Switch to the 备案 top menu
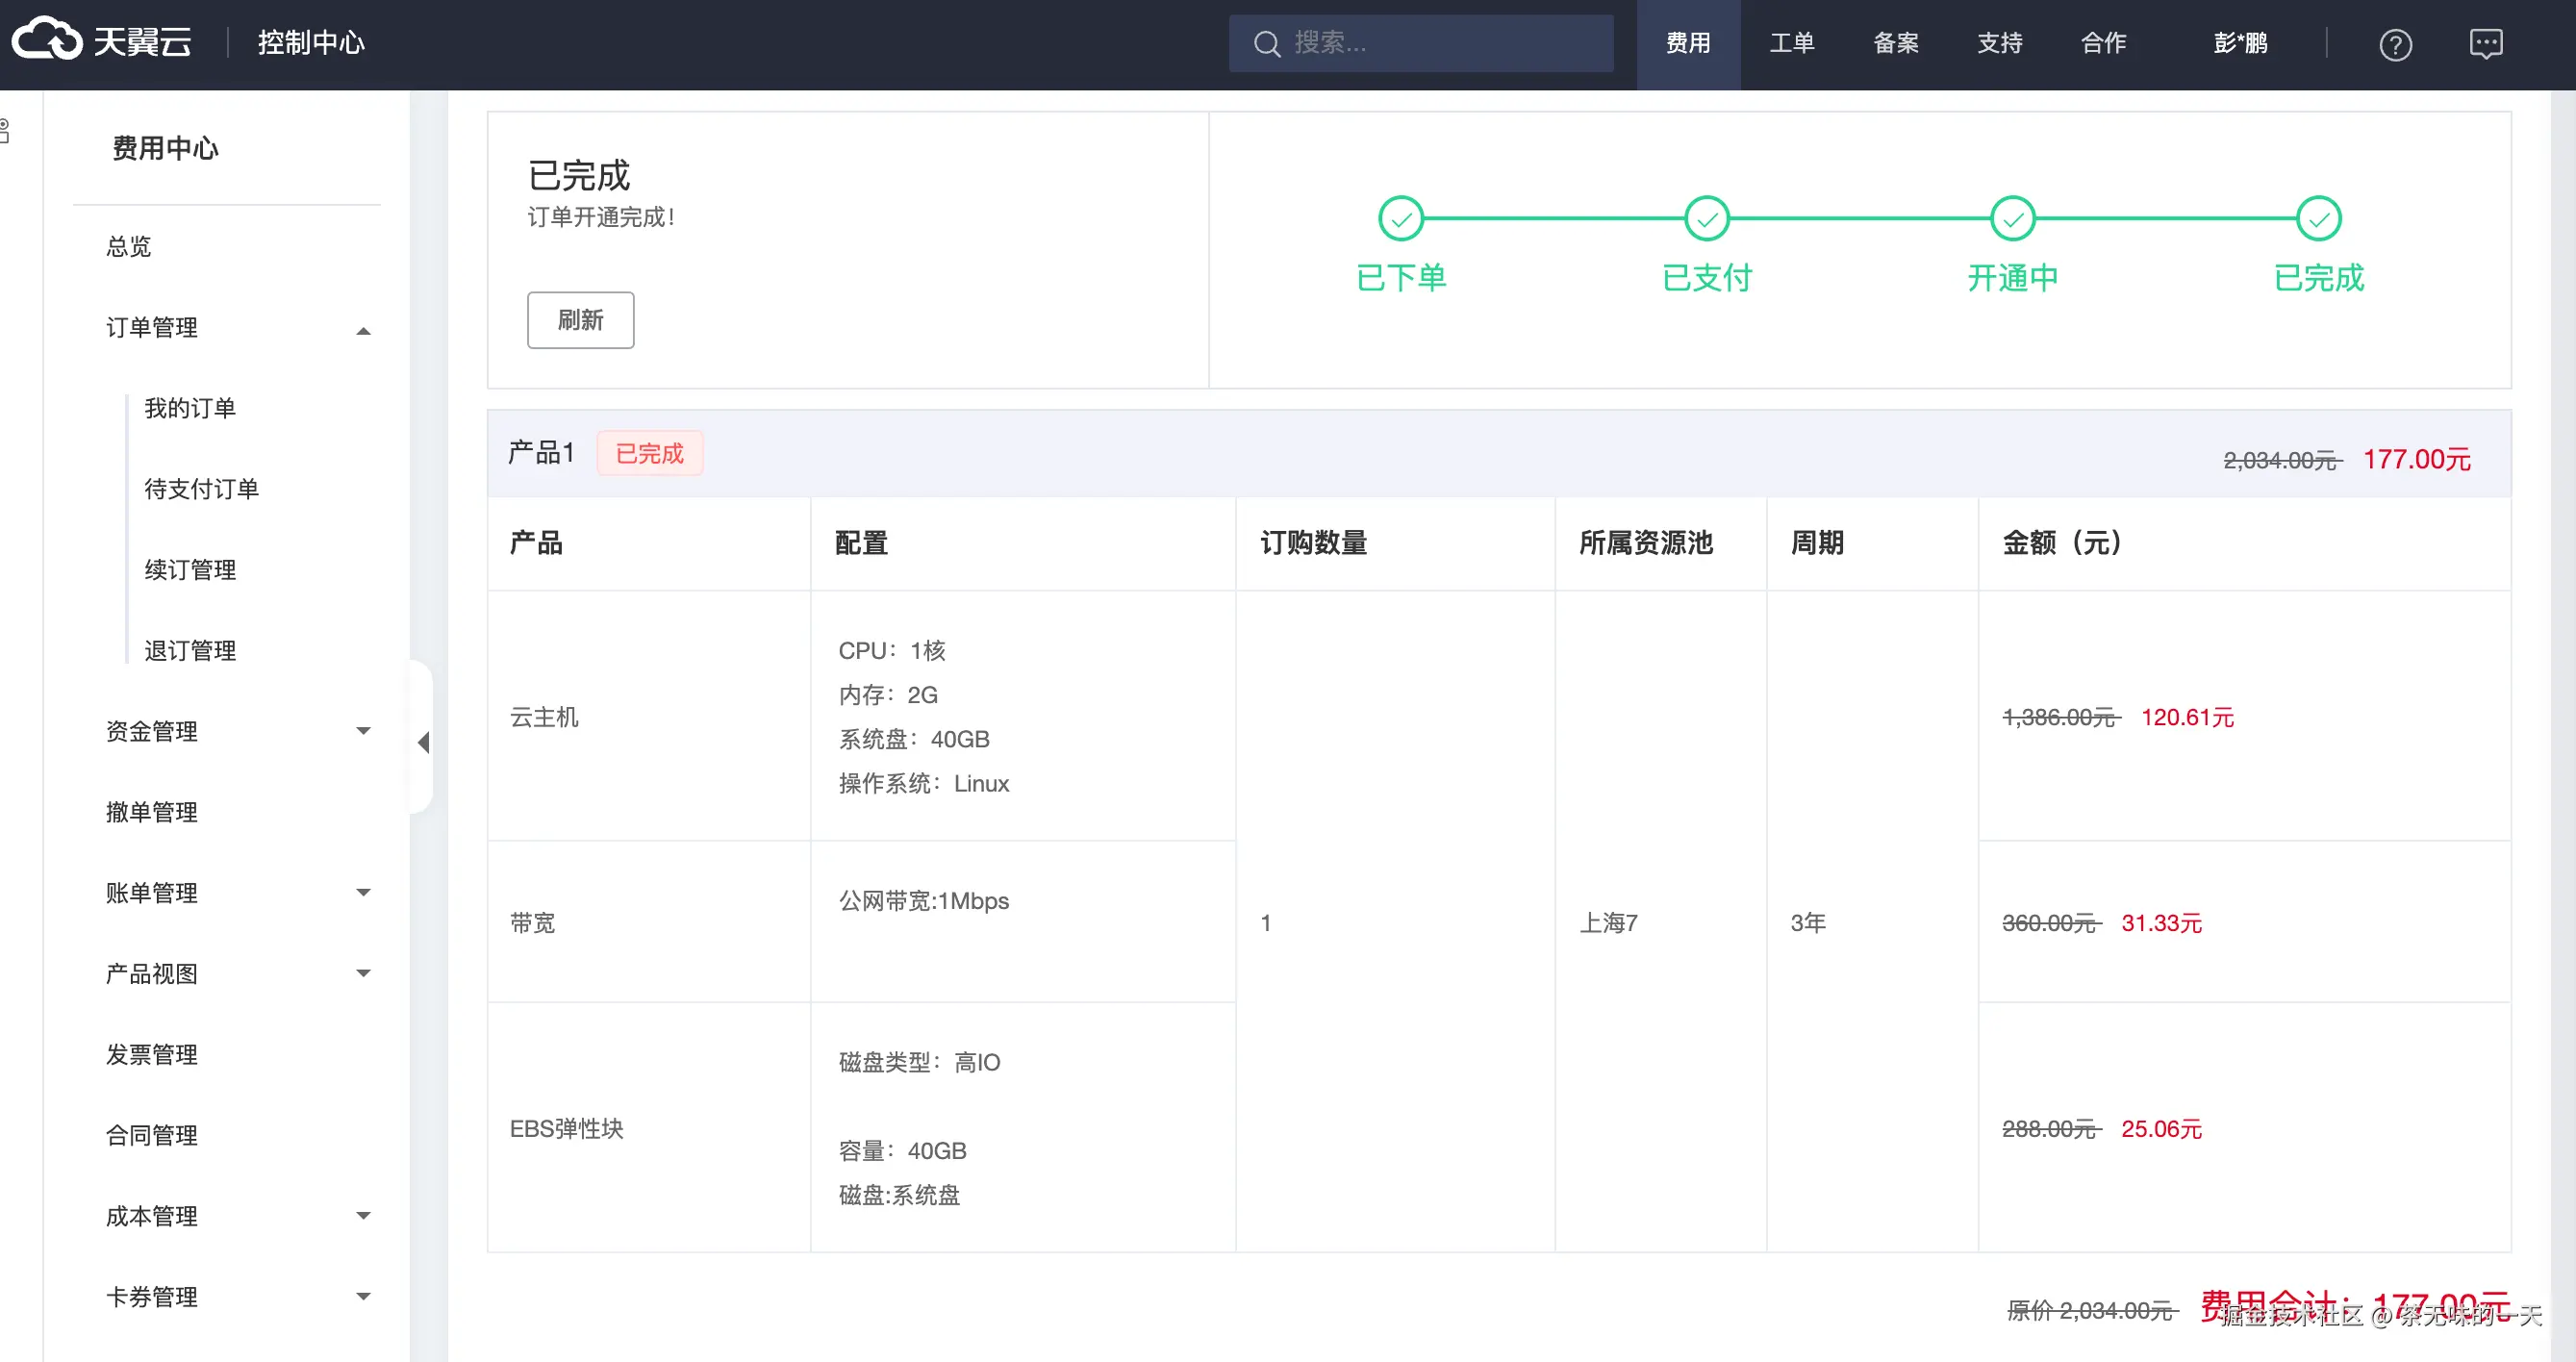2576x1362 pixels. click(1895, 43)
